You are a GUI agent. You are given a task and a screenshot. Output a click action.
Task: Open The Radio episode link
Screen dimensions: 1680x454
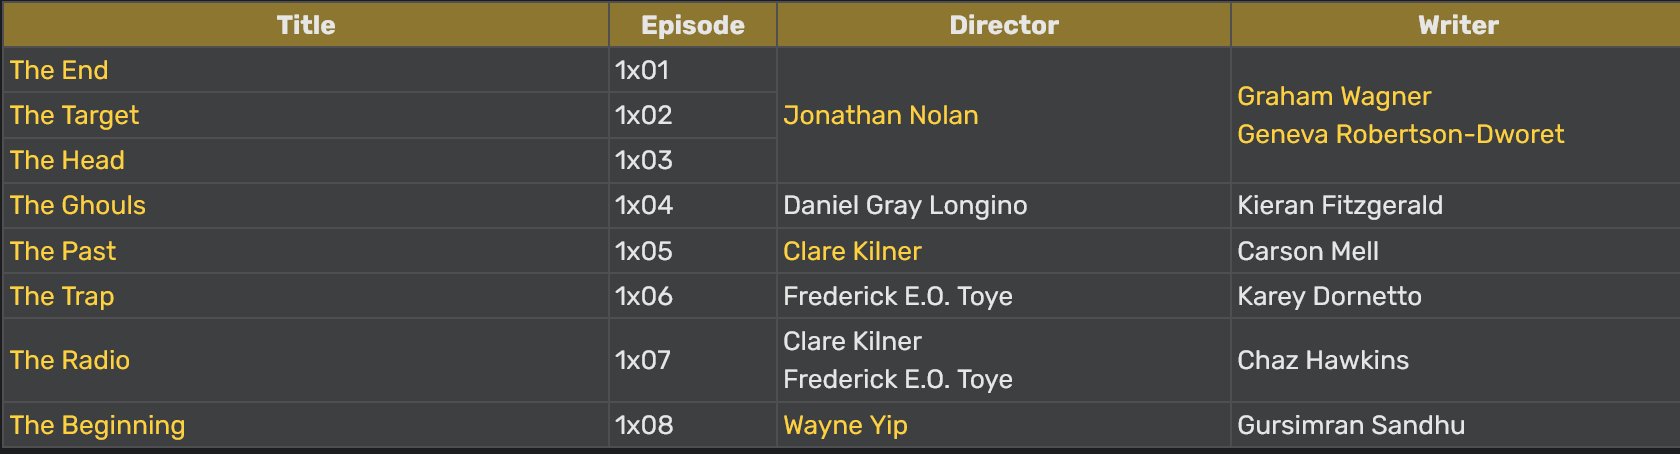click(x=70, y=360)
